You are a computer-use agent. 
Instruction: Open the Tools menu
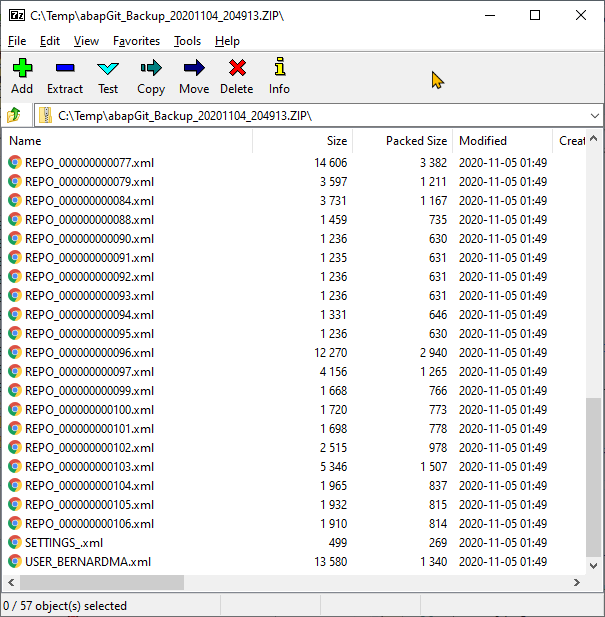[187, 41]
